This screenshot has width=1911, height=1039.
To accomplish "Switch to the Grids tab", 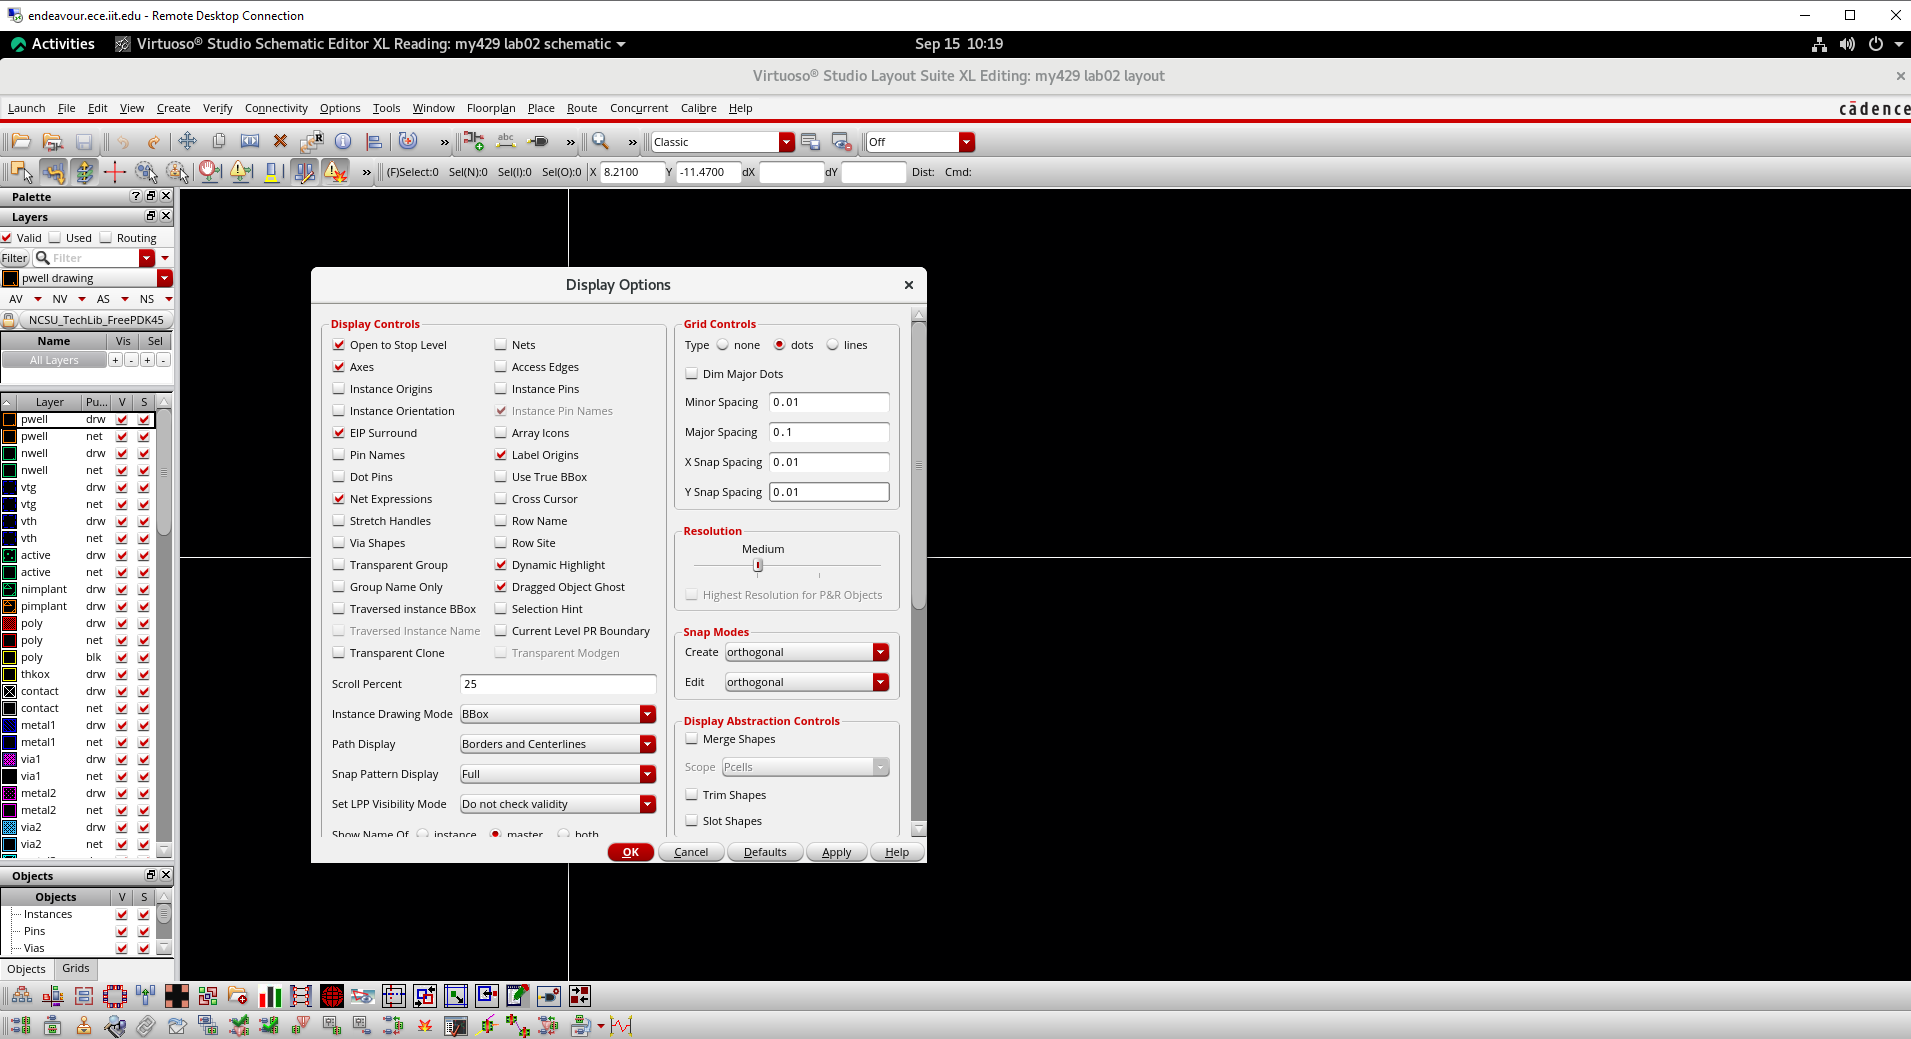I will tap(76, 968).
